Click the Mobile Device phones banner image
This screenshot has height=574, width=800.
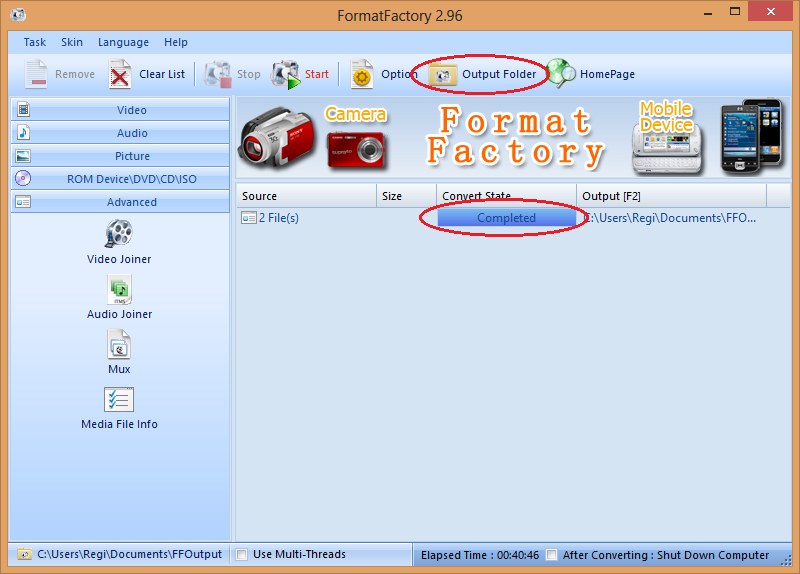(751, 136)
